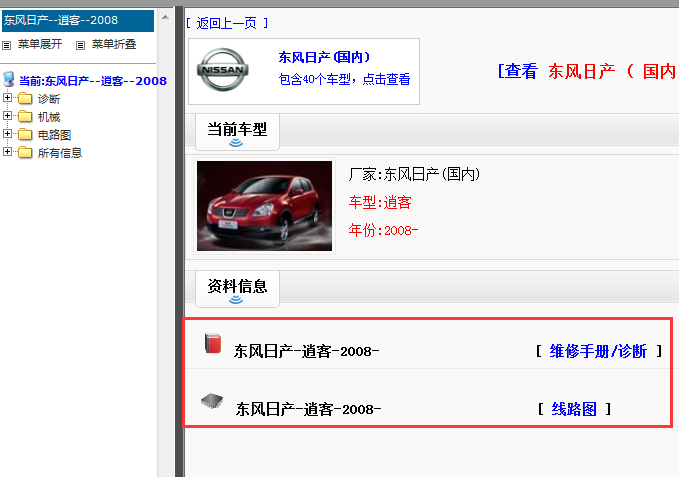The image size is (679, 477).
Task: Click the red book icon for repair manual
Action: [213, 344]
